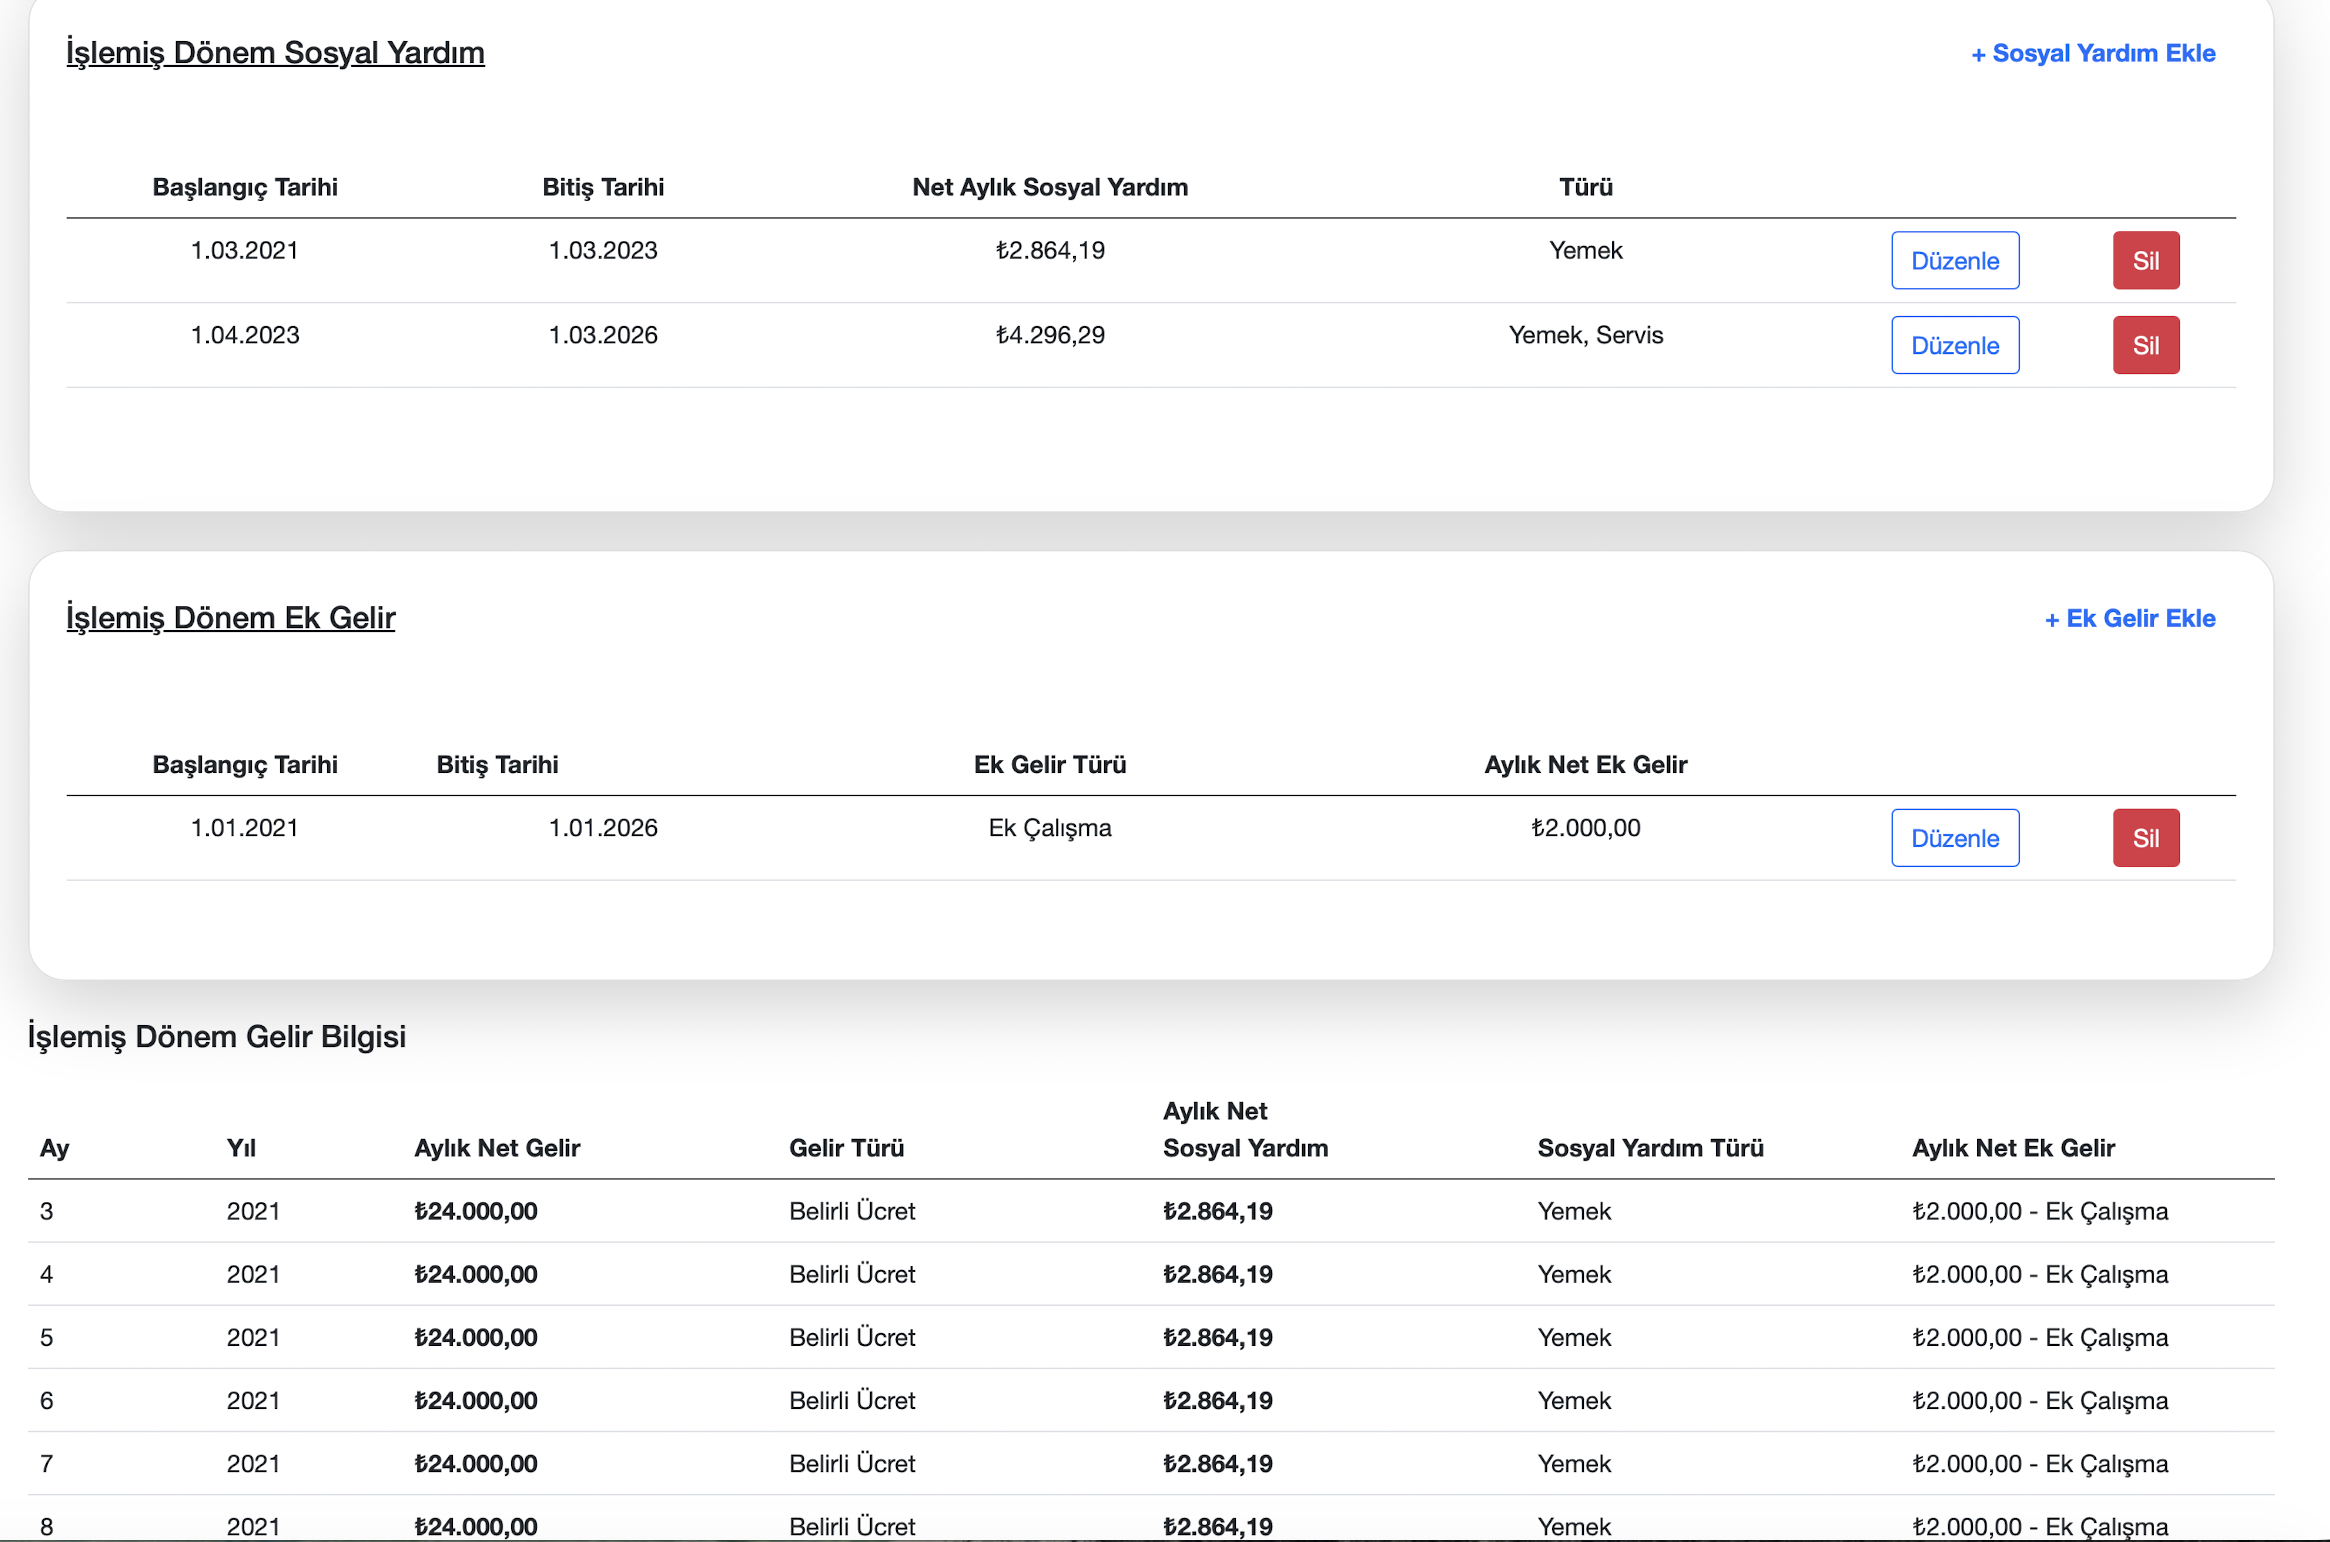The height and width of the screenshot is (1542, 2330).
Task: Delete the 'Yemek, Servis' social aid row
Action: click(x=2145, y=346)
